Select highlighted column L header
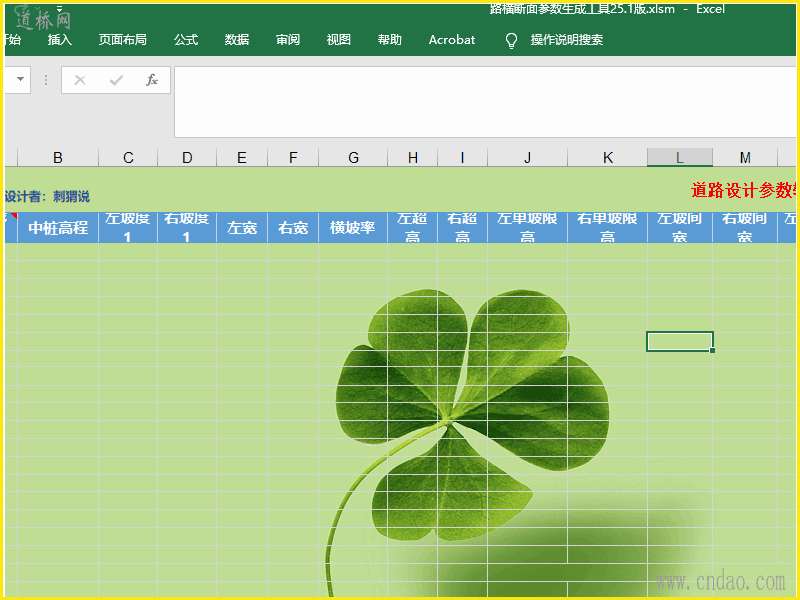Image resolution: width=800 pixels, height=600 pixels. [x=680, y=158]
